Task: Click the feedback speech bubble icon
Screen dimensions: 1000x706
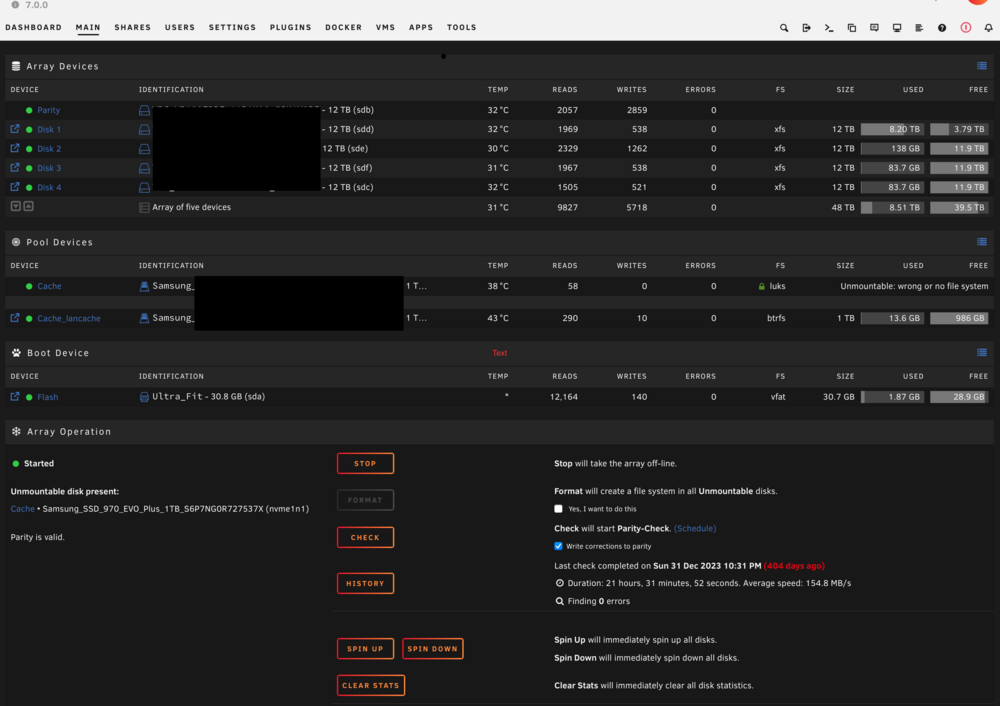Action: [x=874, y=27]
